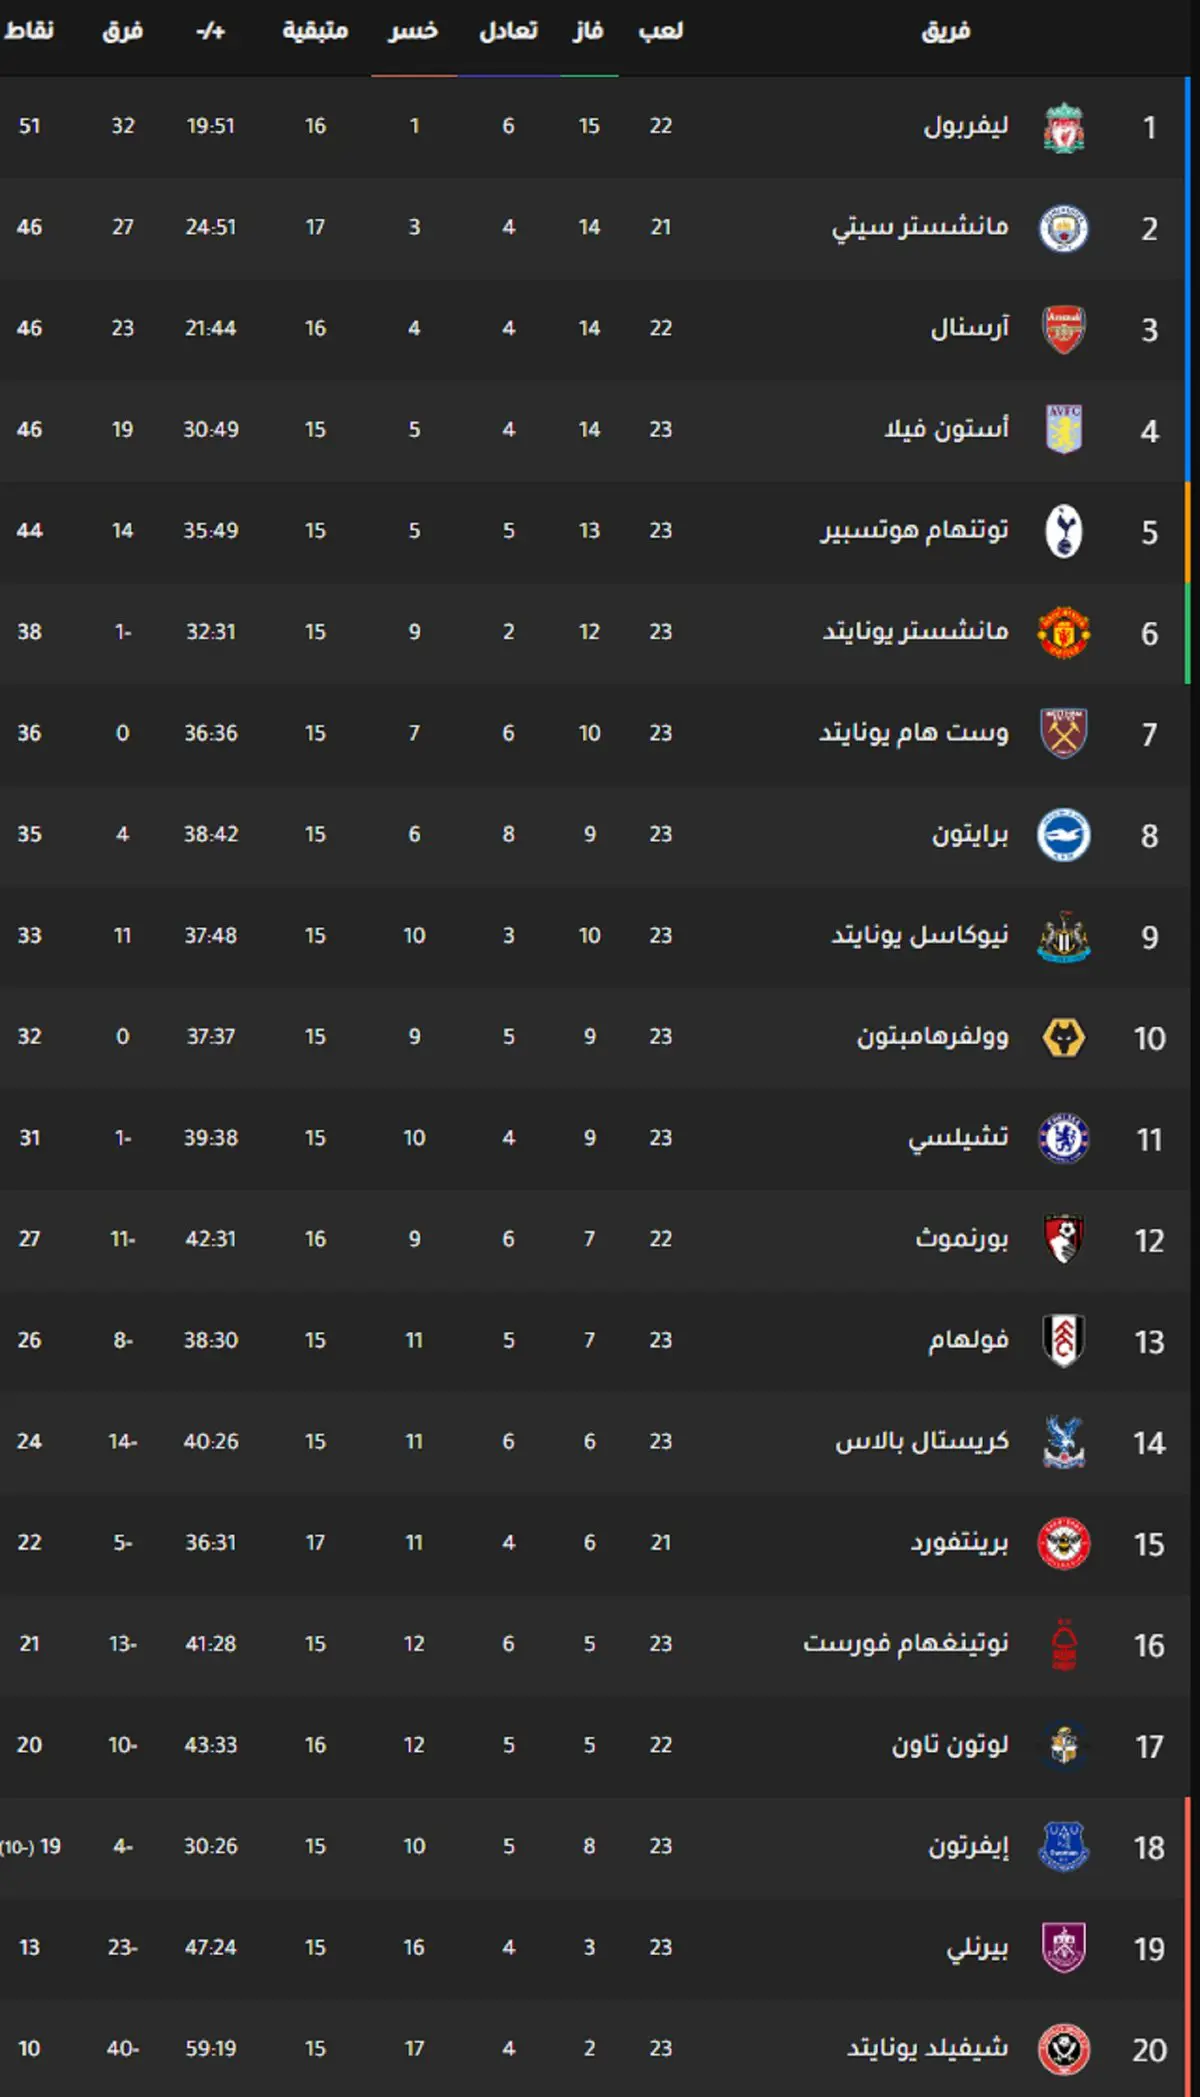Click the لوتون تاون team name
Image resolution: width=1200 pixels, height=2097 pixels.
[950, 1745]
